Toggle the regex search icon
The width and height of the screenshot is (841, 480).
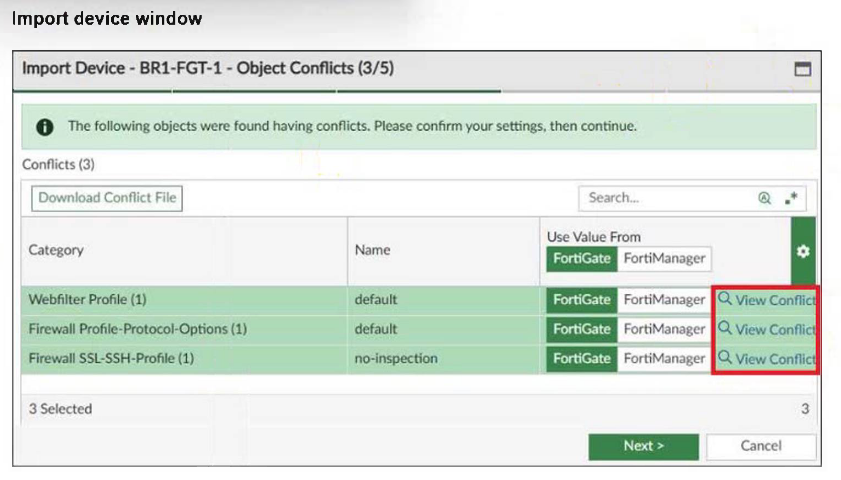click(x=792, y=198)
